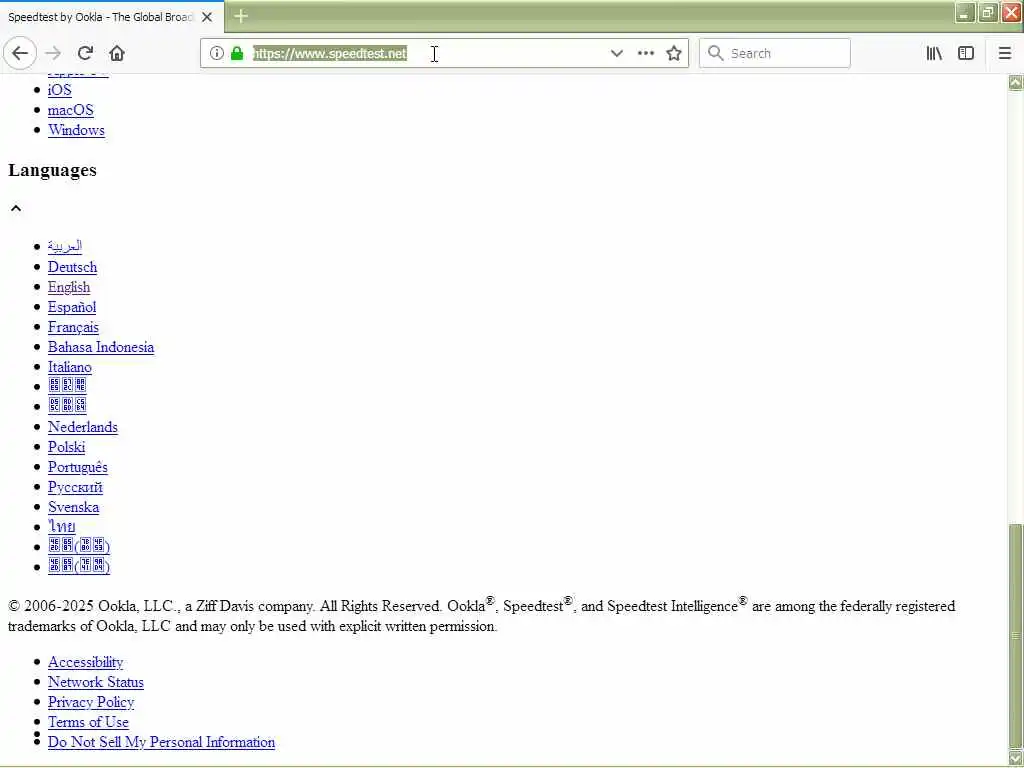Switch language to Nederlands
The width and height of the screenshot is (1024, 768).
coord(82,427)
